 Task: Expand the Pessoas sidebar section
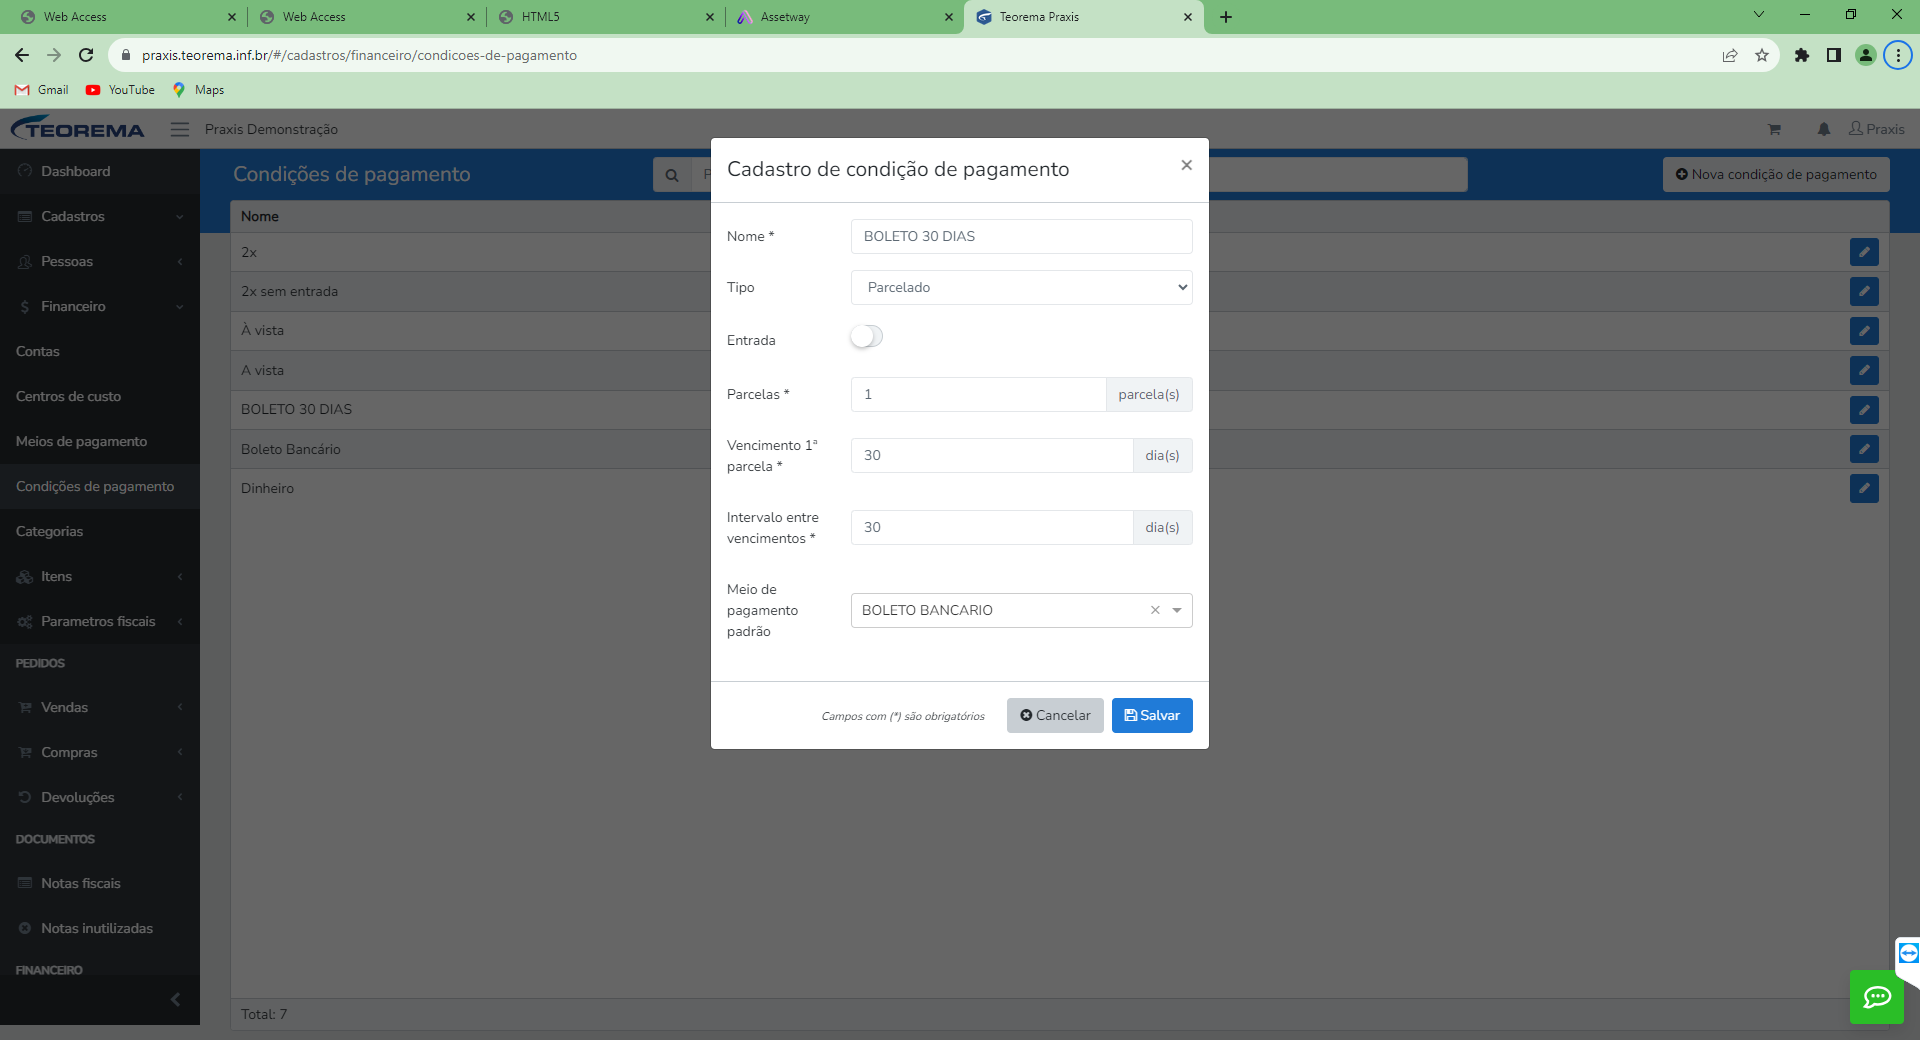100,261
